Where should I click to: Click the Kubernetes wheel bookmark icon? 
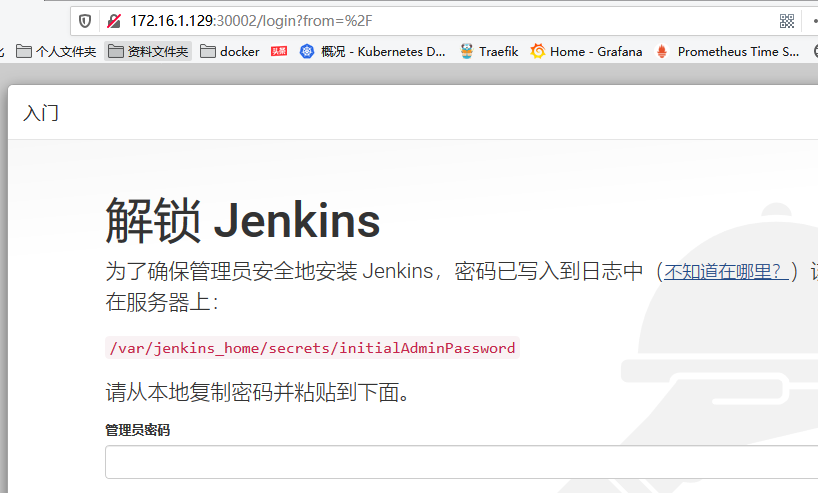click(x=307, y=51)
